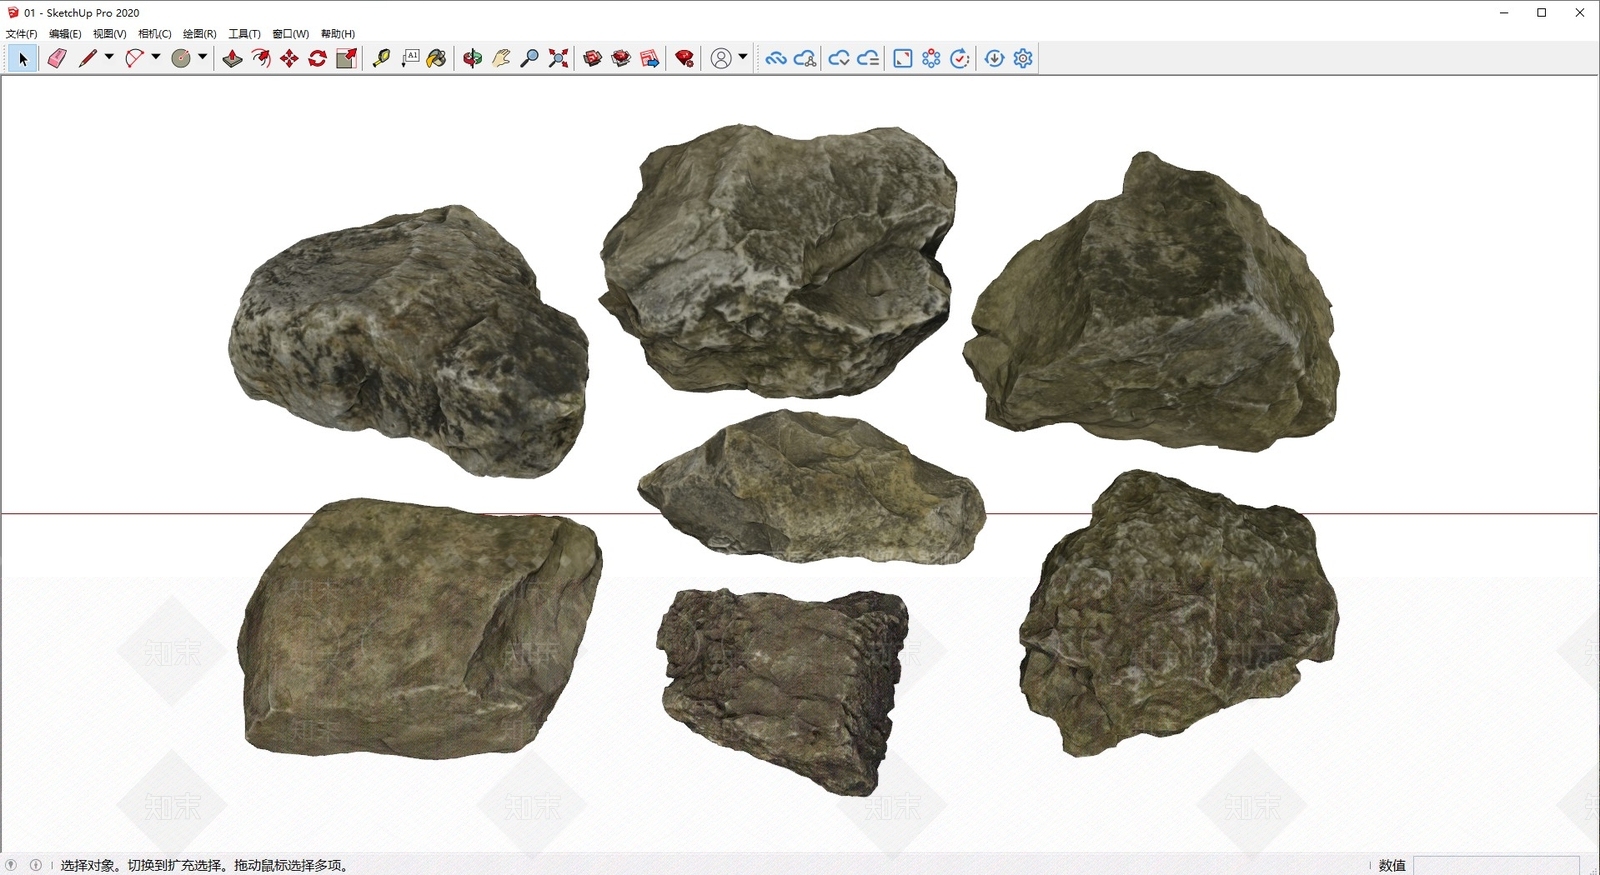This screenshot has height=875, width=1600.
Task: Click the circular download arrow icon
Action: point(994,59)
